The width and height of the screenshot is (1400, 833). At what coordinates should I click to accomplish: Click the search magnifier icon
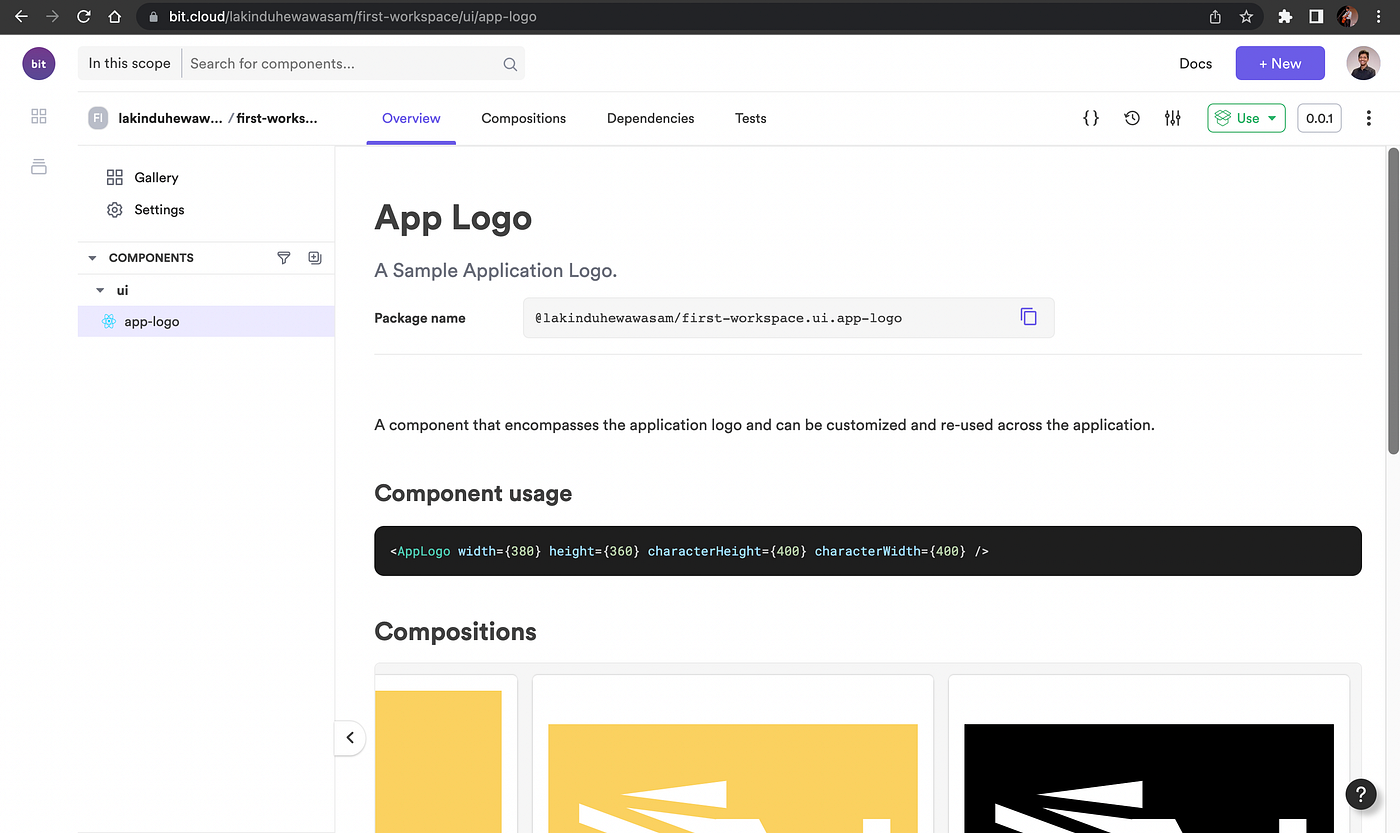[x=510, y=64]
